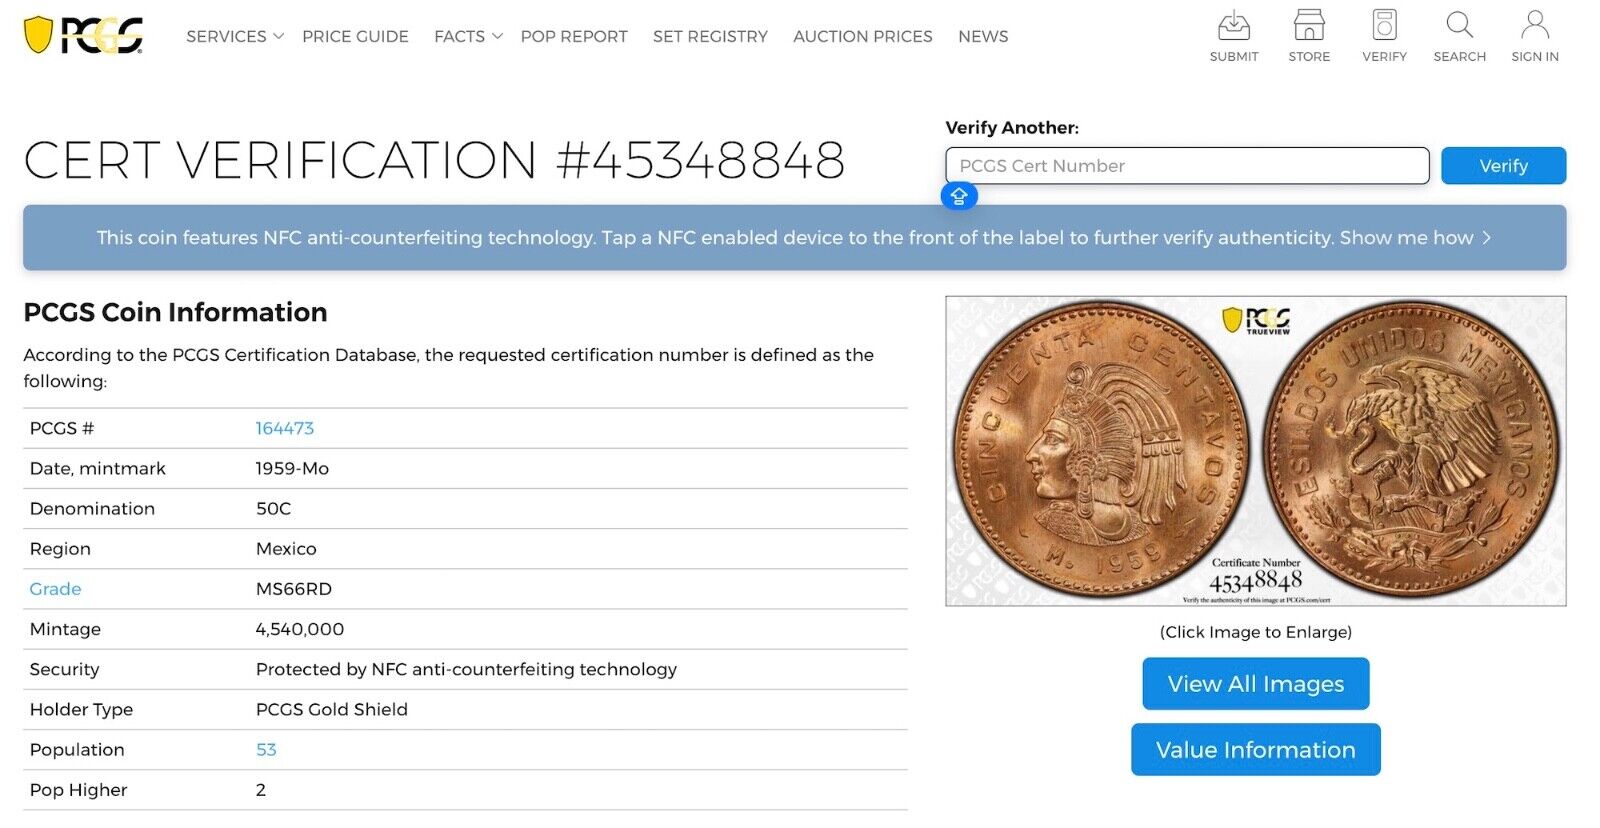Click the Grade link label

coord(55,589)
